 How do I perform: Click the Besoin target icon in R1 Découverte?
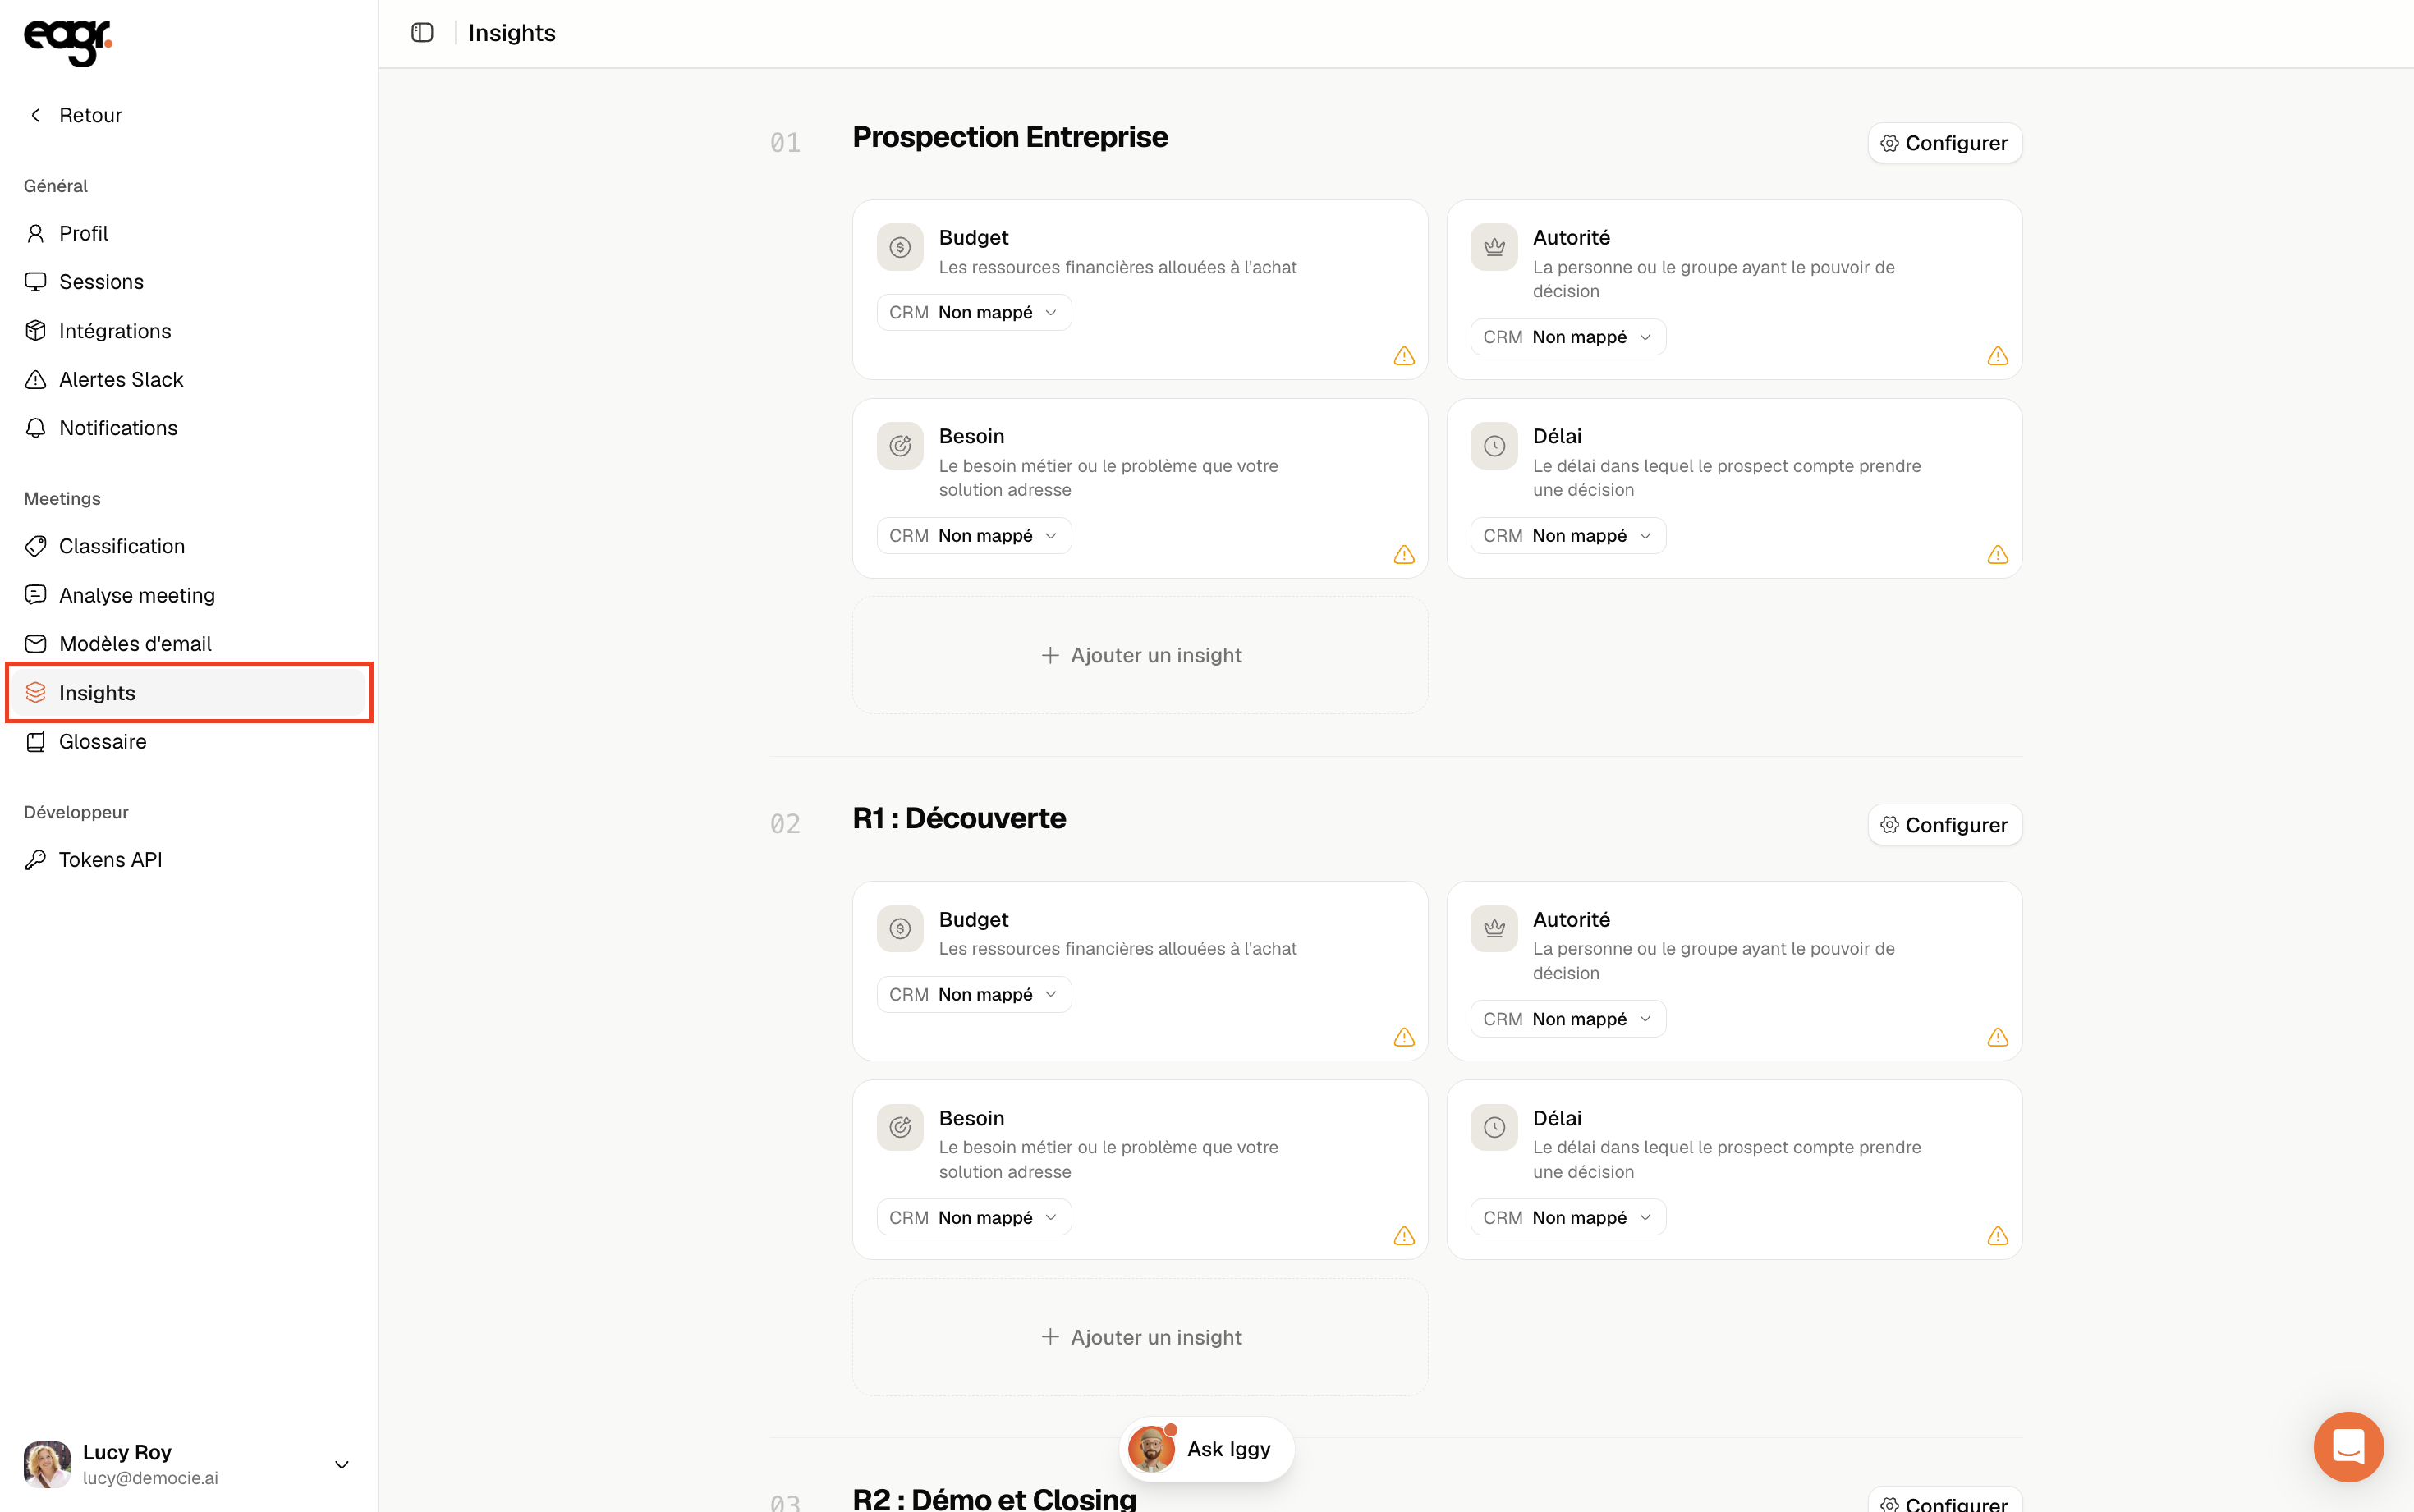pos(900,1128)
